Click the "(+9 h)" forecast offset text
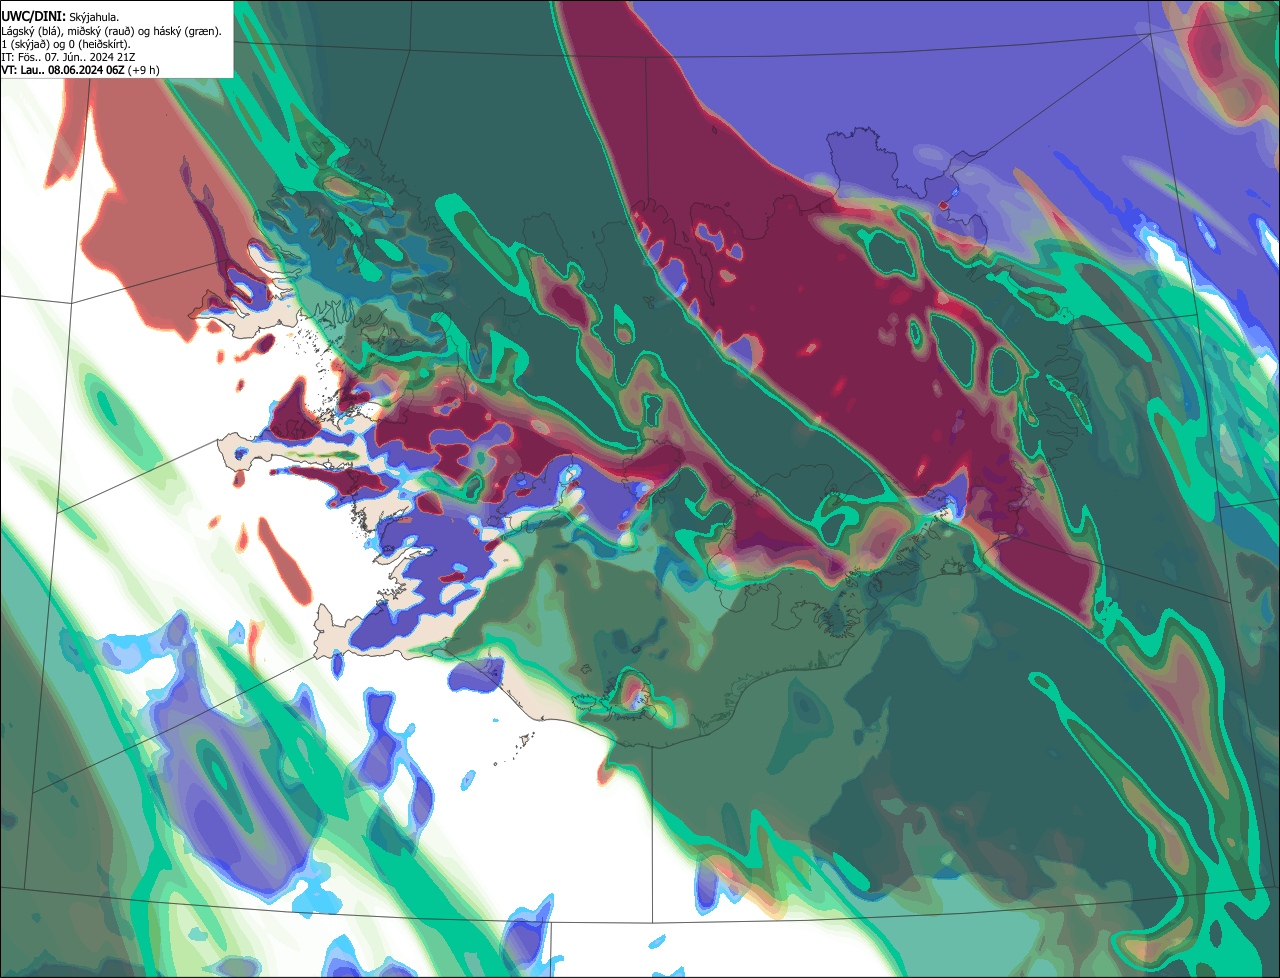 pyautogui.click(x=144, y=70)
